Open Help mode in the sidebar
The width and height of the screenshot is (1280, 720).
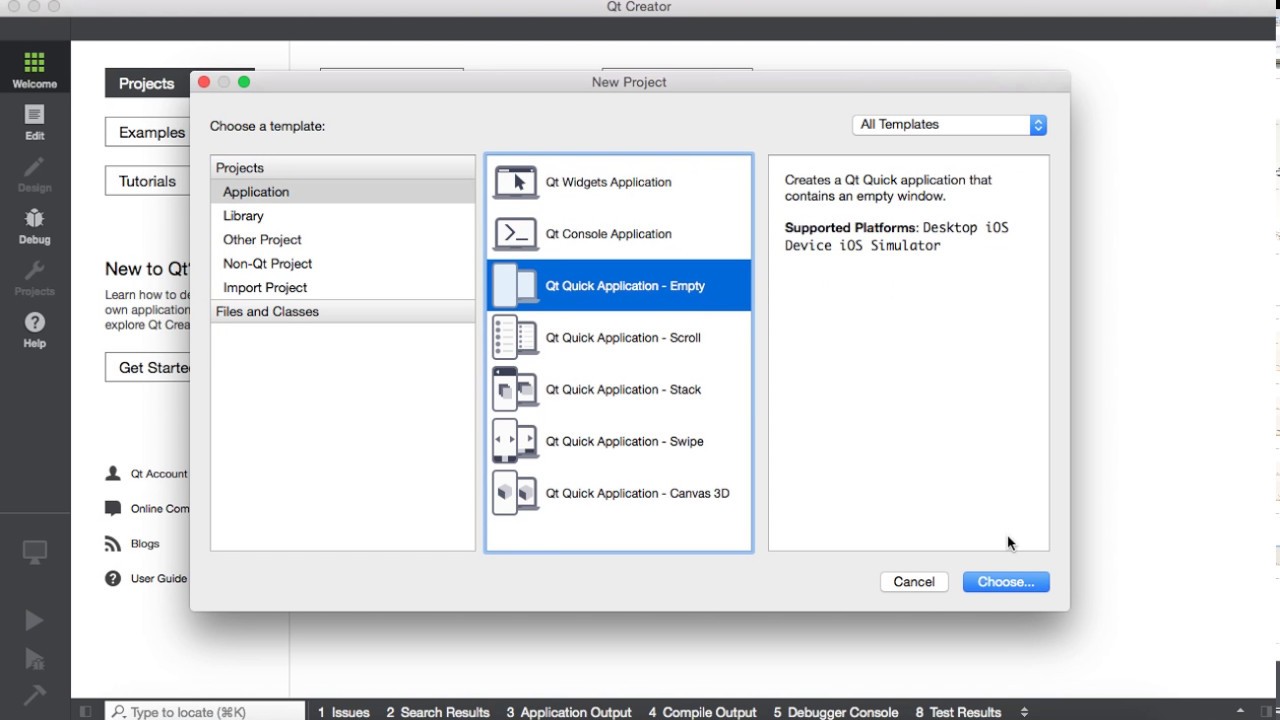(x=35, y=330)
